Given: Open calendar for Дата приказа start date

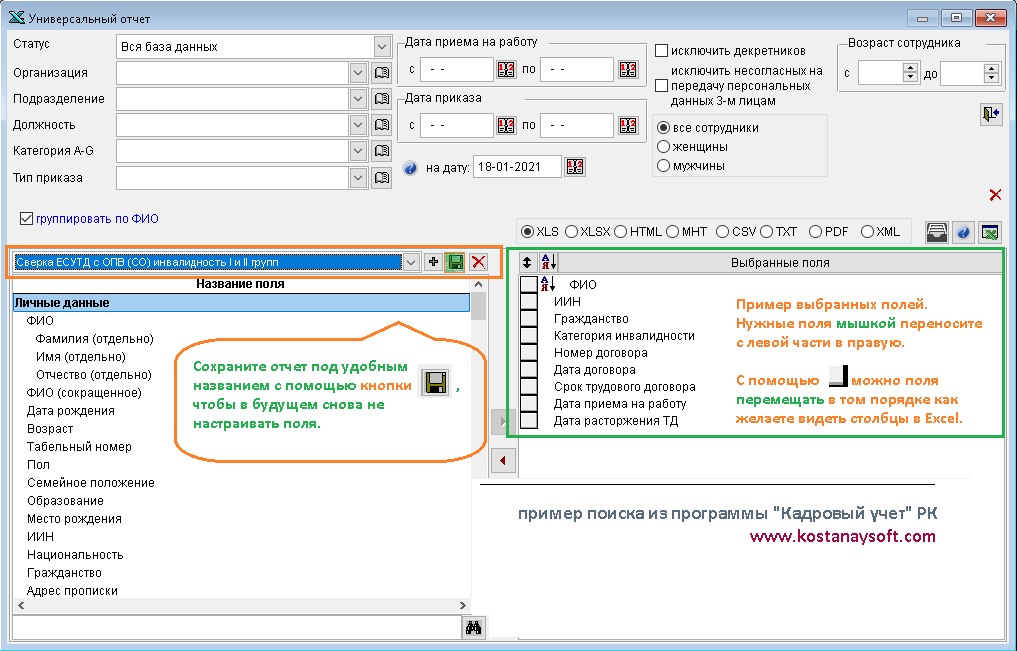Looking at the screenshot, I should coord(506,125).
